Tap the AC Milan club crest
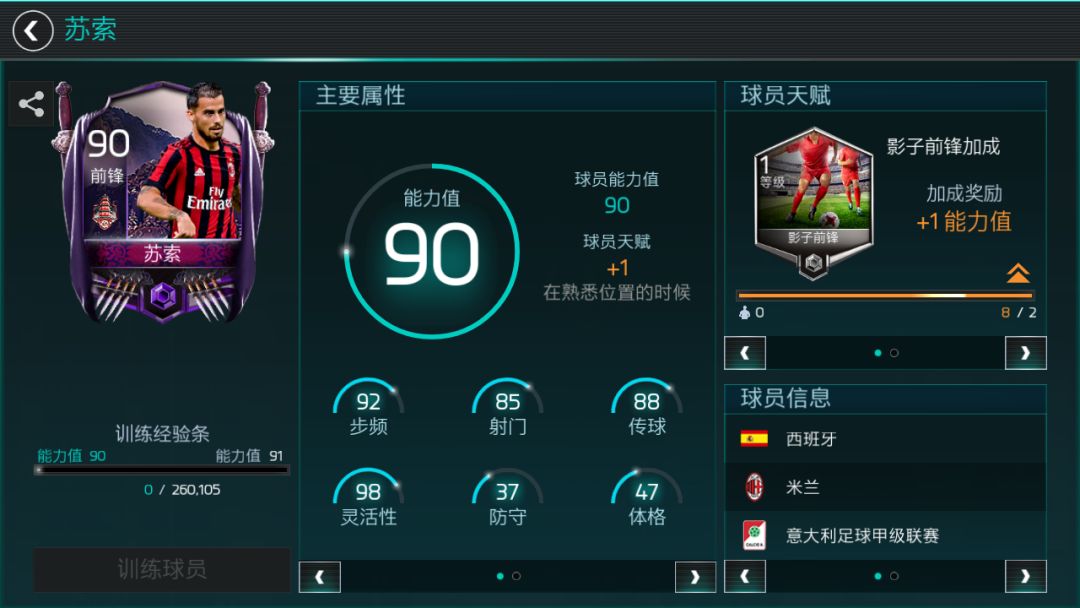 (x=754, y=487)
